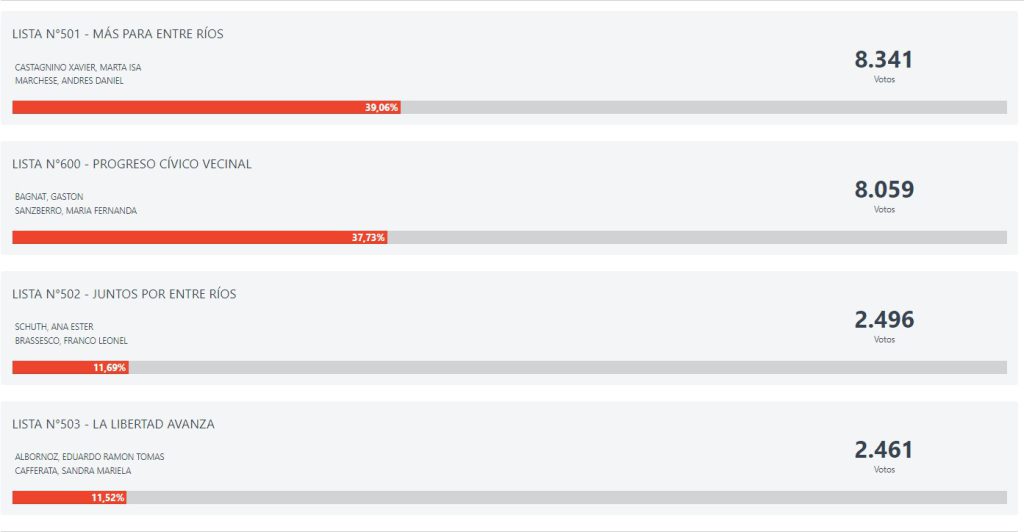
Task: Click the 2.496 votes total
Action: tap(884, 319)
